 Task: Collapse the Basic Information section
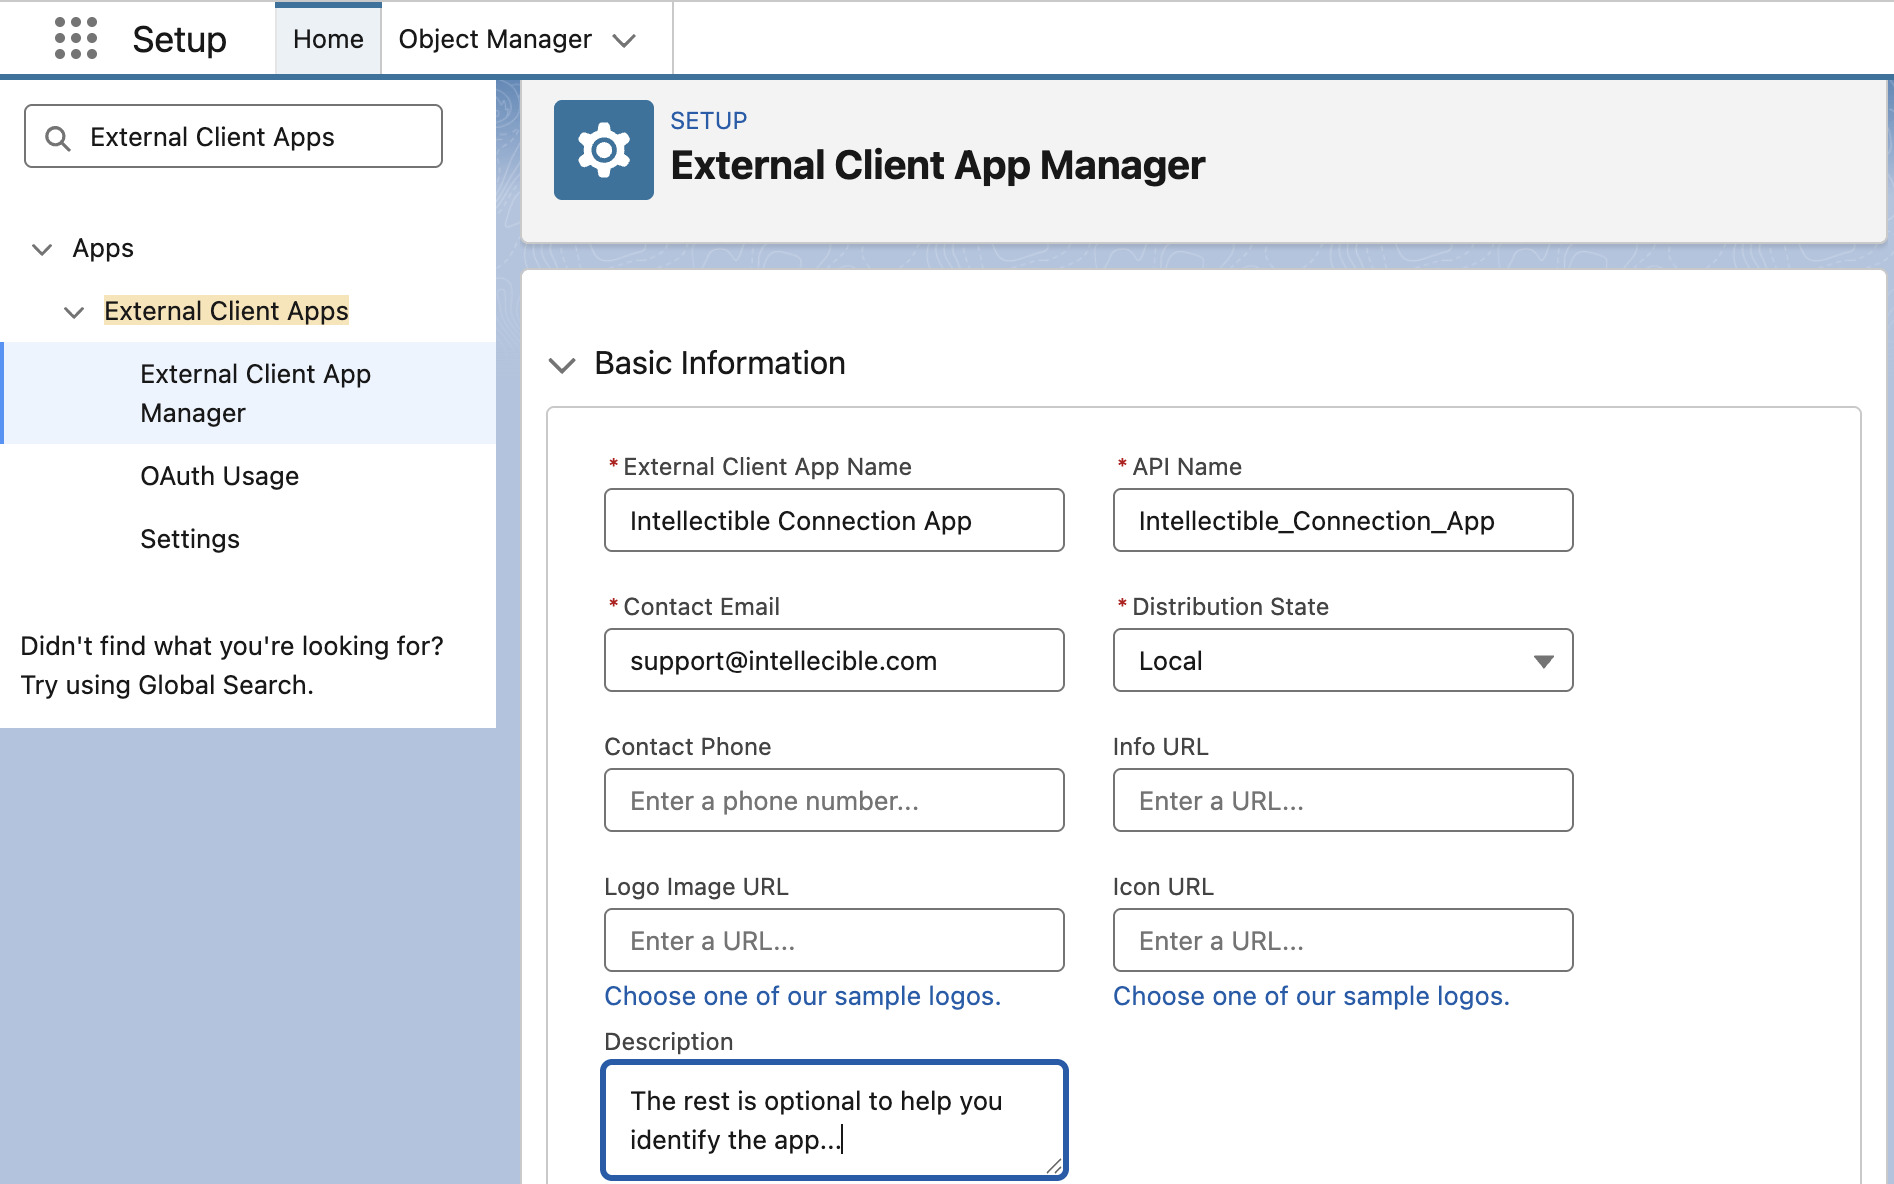click(x=562, y=364)
